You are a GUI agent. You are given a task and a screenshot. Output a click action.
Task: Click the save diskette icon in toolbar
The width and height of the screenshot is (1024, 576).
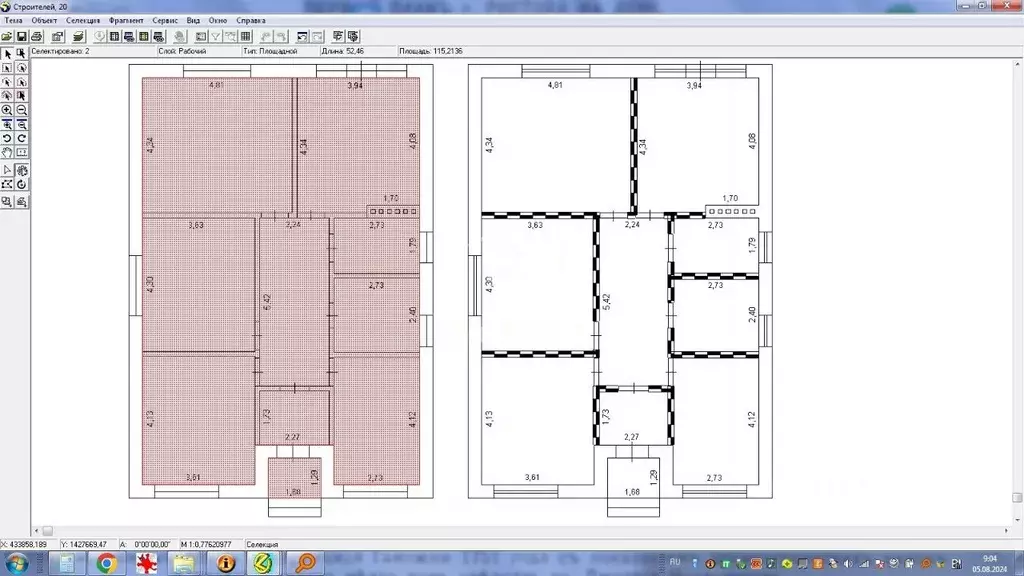click(21, 37)
